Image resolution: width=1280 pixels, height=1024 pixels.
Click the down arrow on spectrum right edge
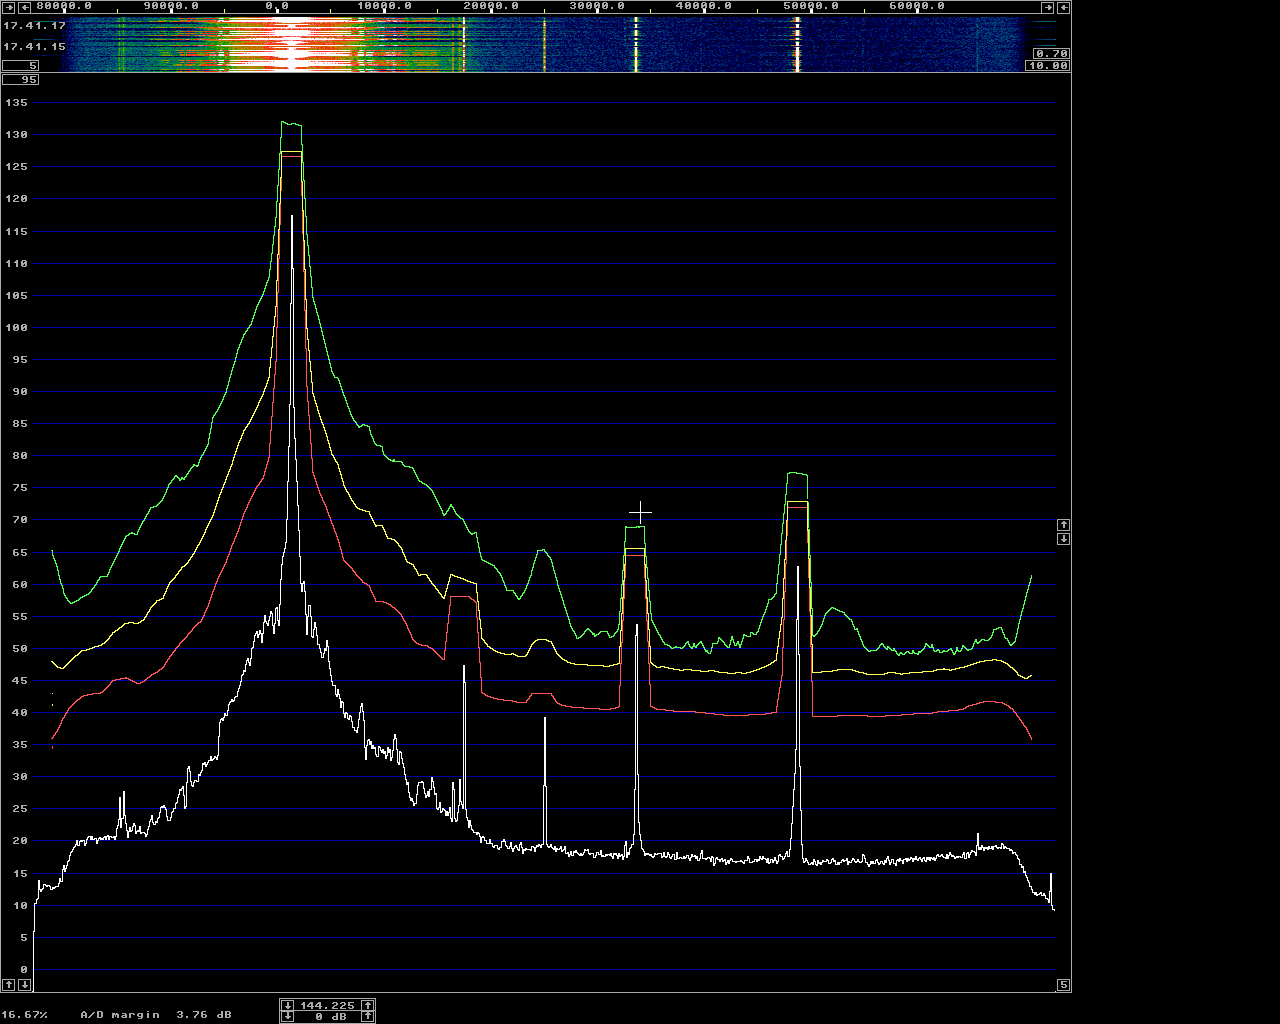click(1064, 538)
